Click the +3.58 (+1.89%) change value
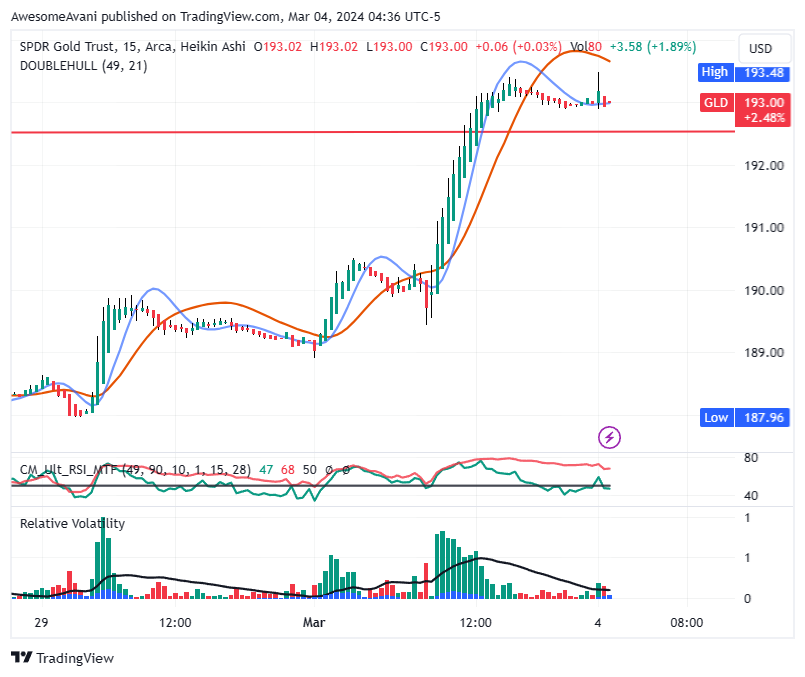 (653, 47)
